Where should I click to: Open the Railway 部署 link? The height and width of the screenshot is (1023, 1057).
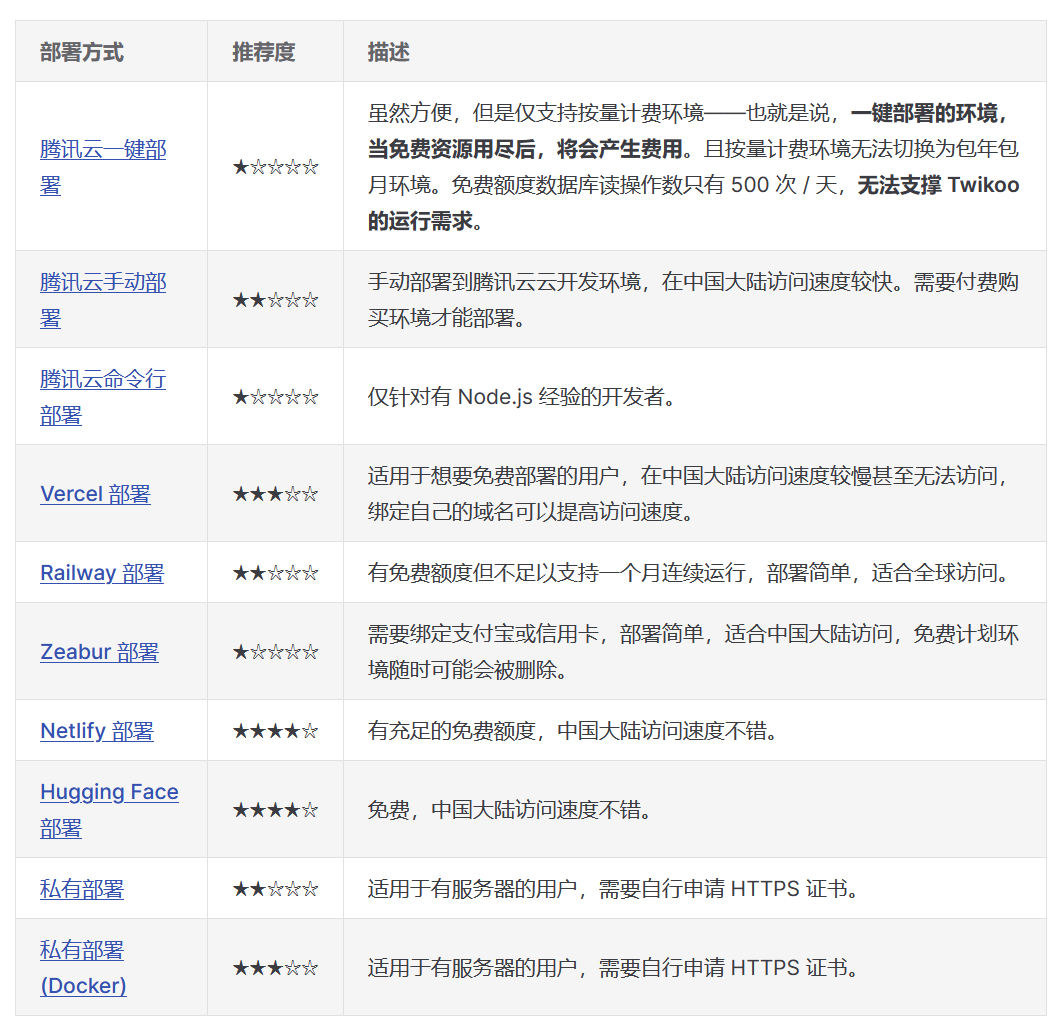click(x=102, y=573)
